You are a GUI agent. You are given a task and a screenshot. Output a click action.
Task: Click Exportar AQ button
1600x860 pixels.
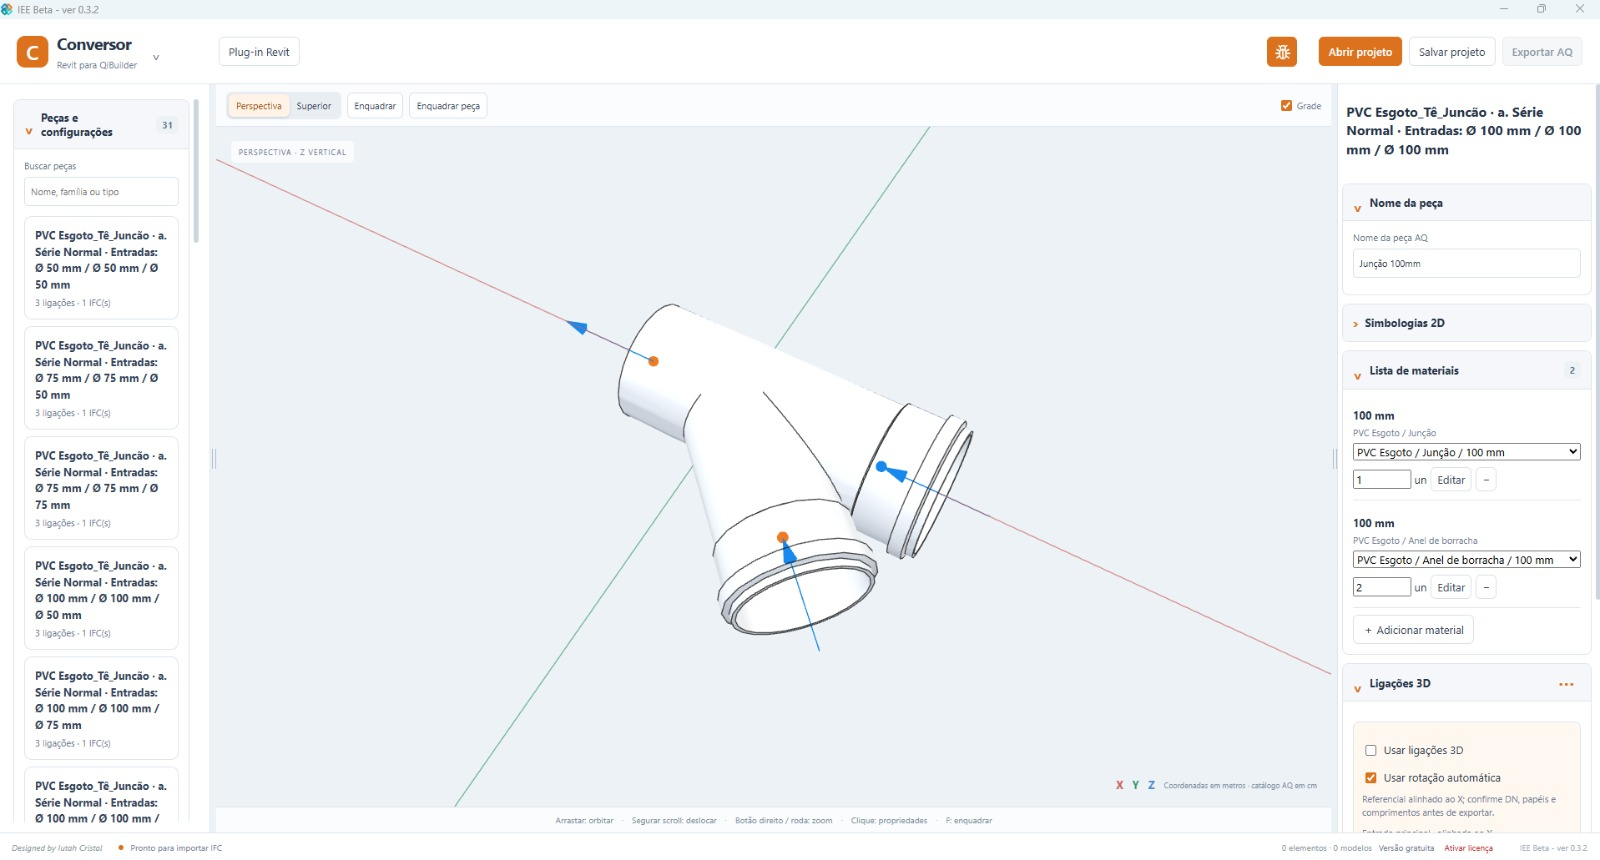click(x=1542, y=52)
